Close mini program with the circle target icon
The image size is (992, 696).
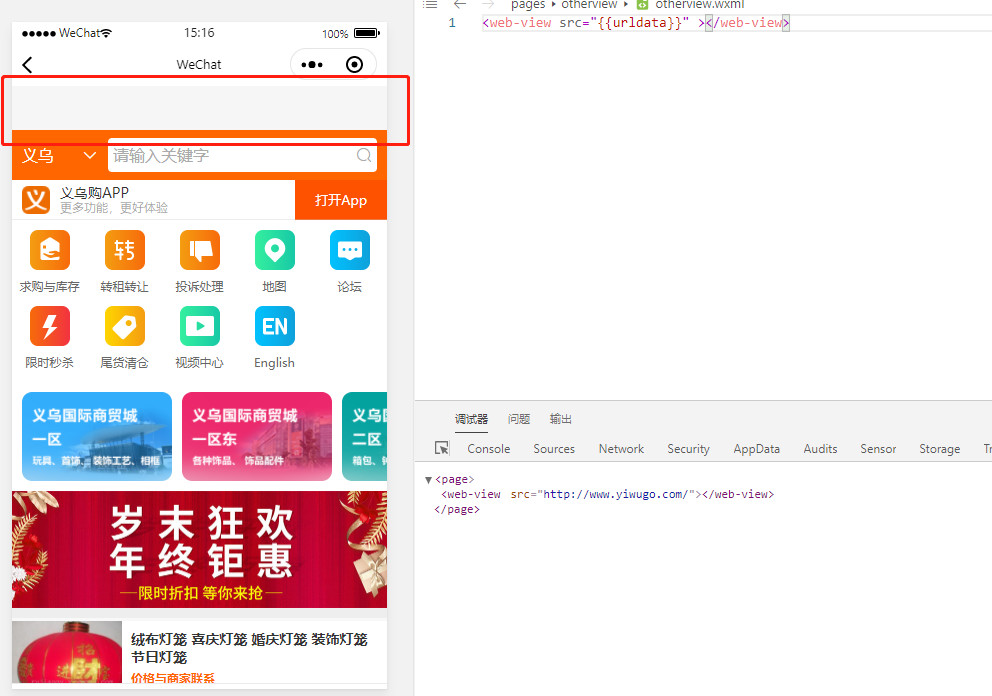(x=354, y=65)
